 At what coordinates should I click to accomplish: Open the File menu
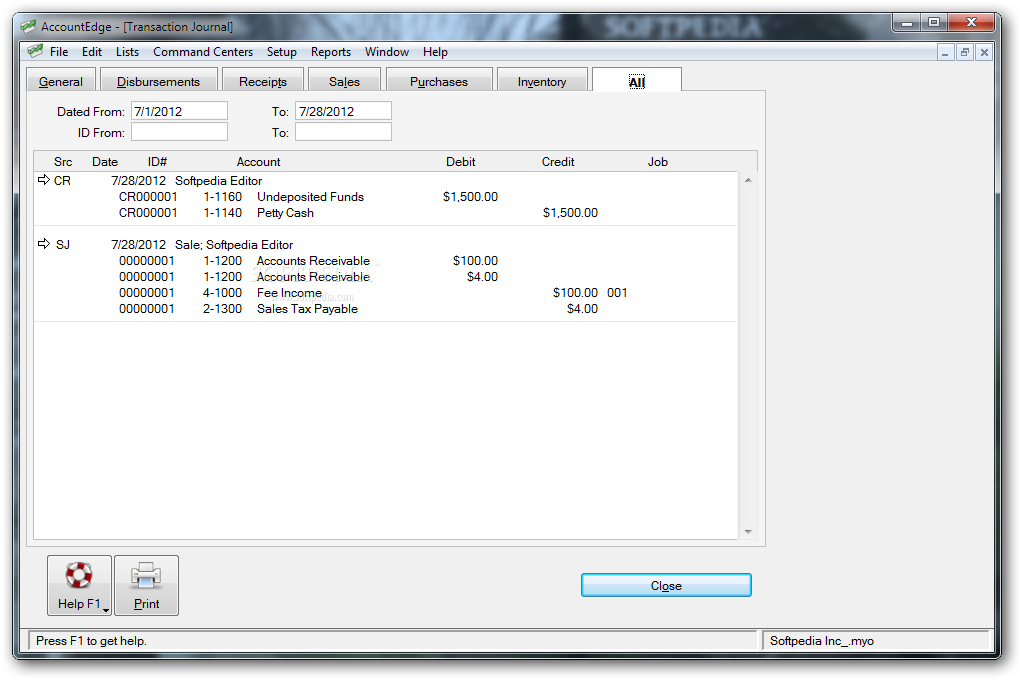tap(59, 52)
